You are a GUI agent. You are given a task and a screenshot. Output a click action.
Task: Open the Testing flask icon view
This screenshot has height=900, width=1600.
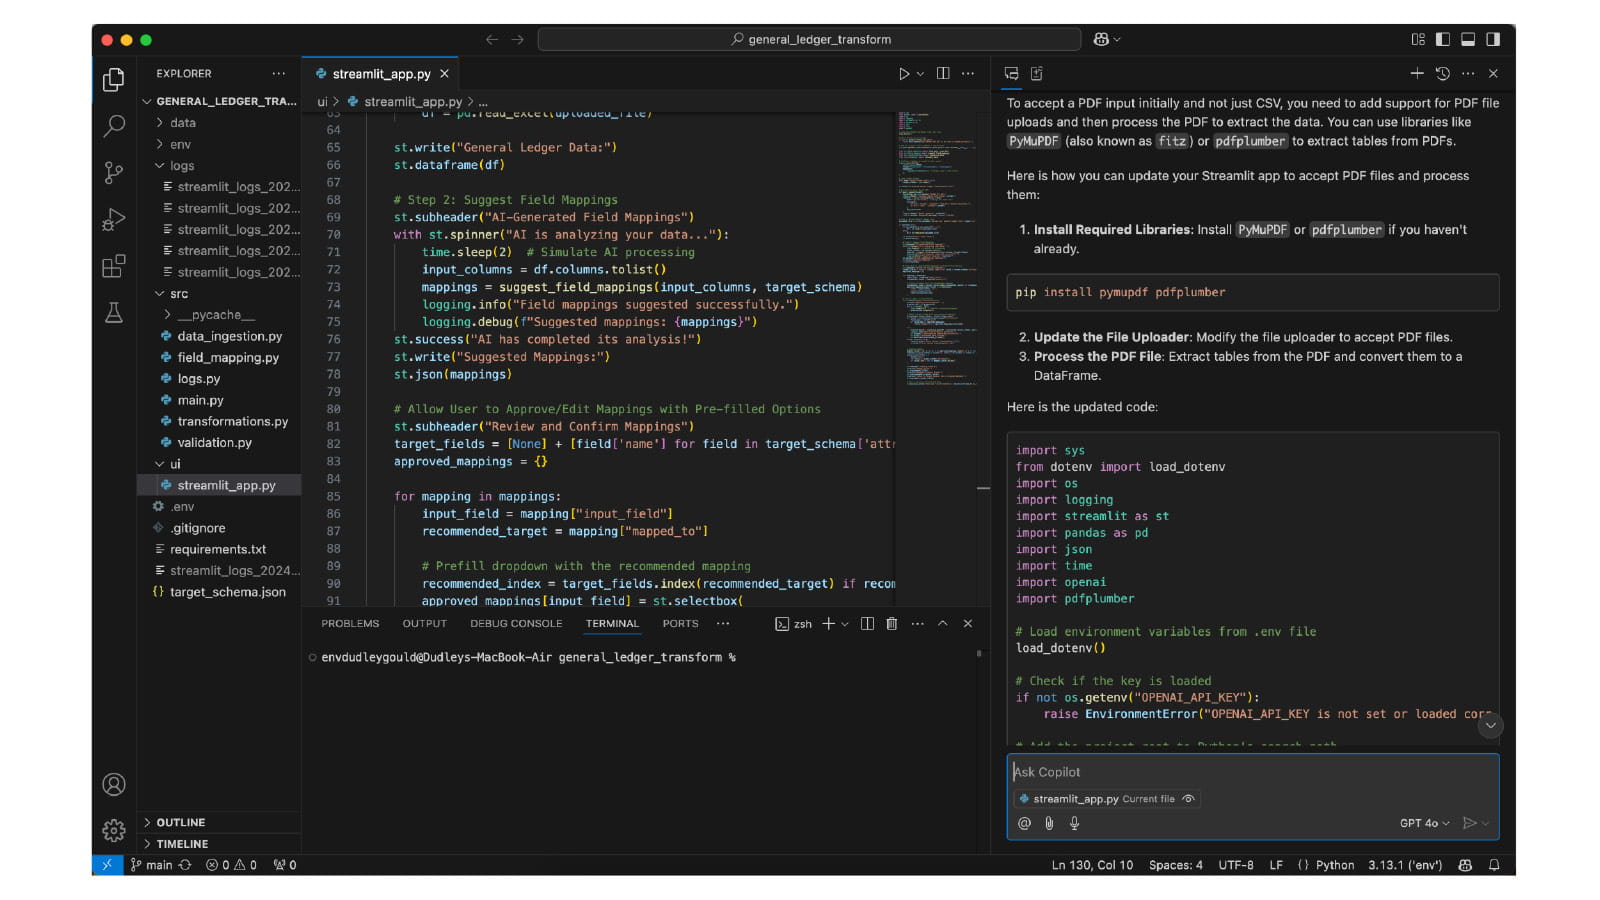(x=114, y=313)
